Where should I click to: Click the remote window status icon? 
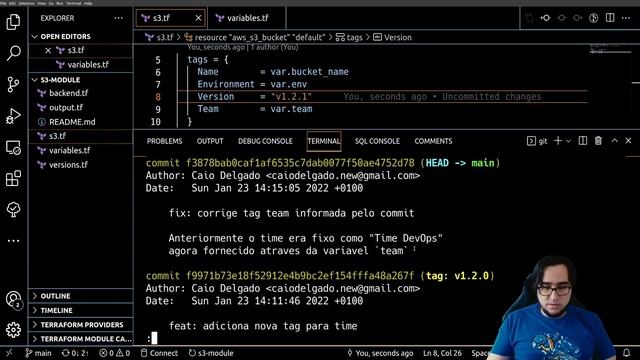click(x=9, y=353)
